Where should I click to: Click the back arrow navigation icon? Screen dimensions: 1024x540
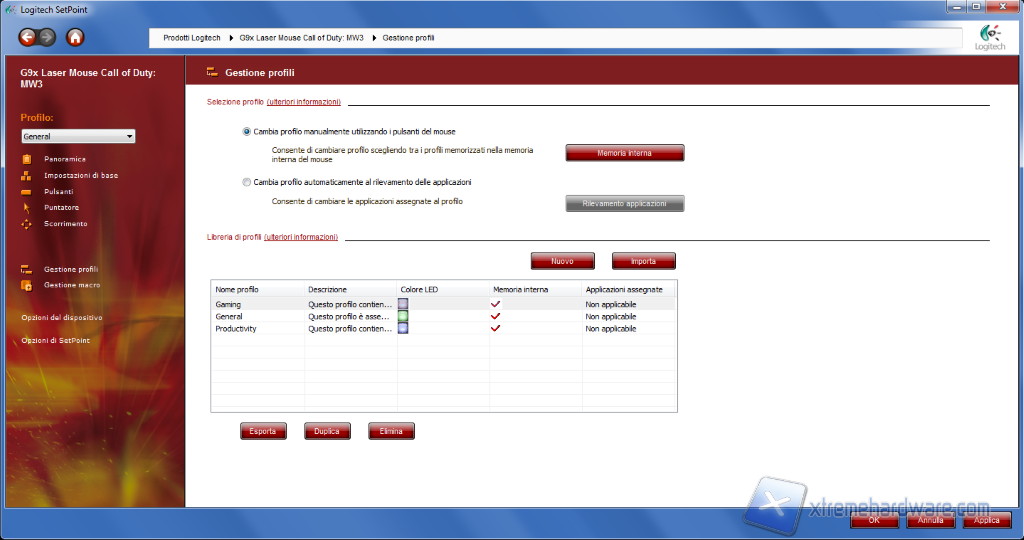(27, 38)
